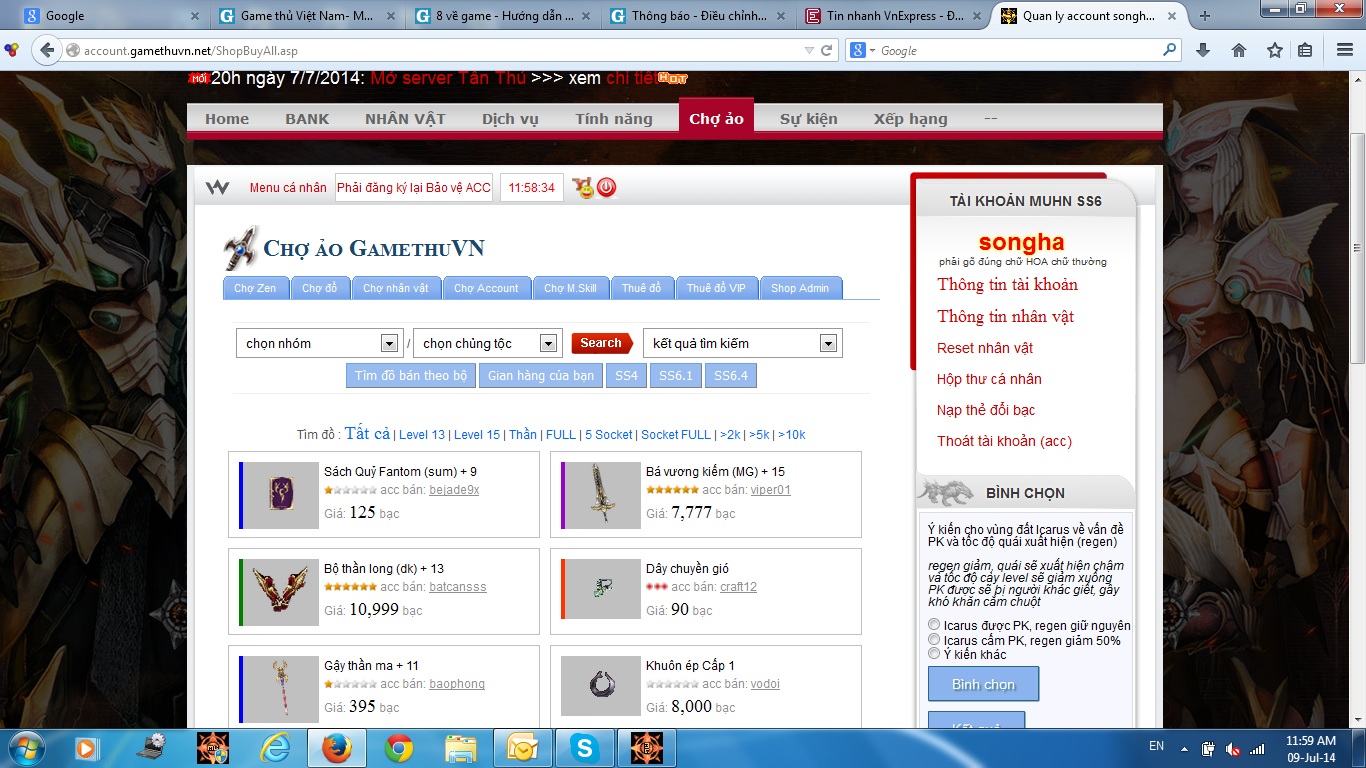
Task: Open Reset nhân vật link
Action: (x=985, y=348)
